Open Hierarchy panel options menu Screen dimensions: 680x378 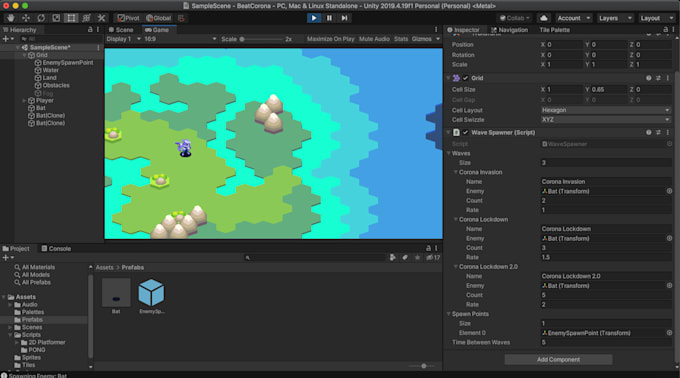pyautogui.click(x=98, y=29)
